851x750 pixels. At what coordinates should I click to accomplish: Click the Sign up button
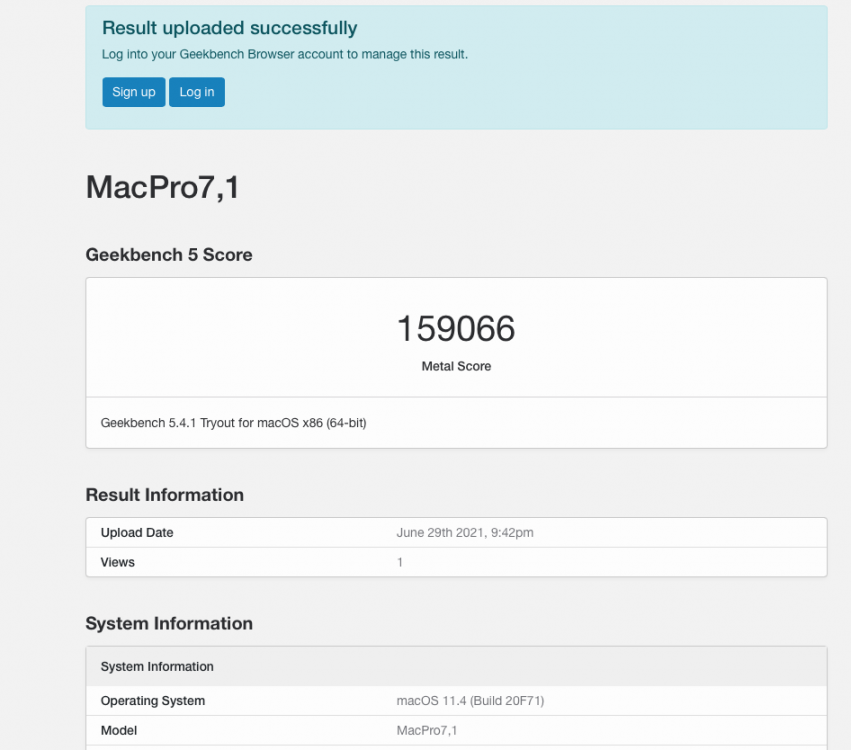(134, 92)
